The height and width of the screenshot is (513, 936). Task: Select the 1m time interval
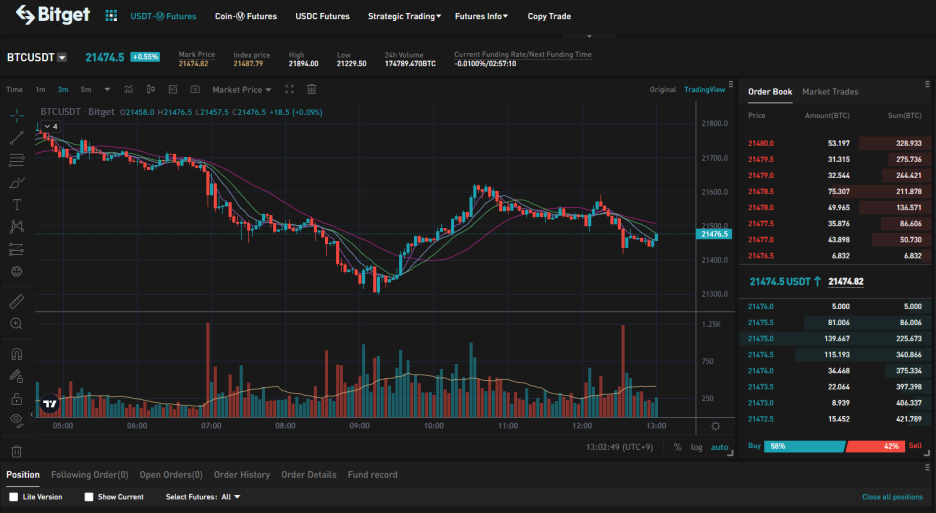[x=40, y=90]
